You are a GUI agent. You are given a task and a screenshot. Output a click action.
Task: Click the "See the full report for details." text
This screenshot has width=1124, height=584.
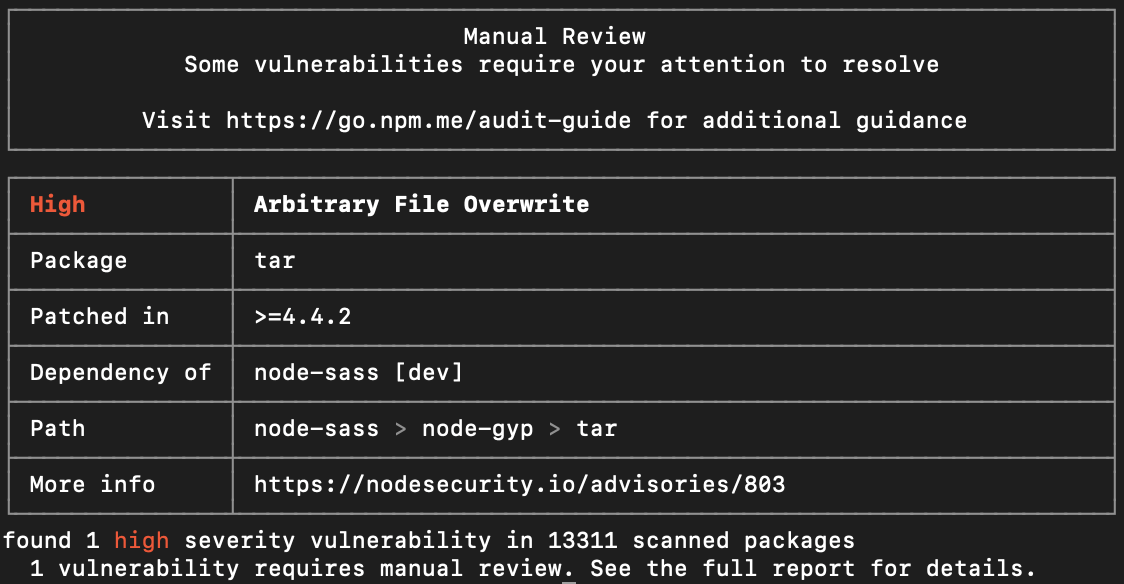point(812,569)
